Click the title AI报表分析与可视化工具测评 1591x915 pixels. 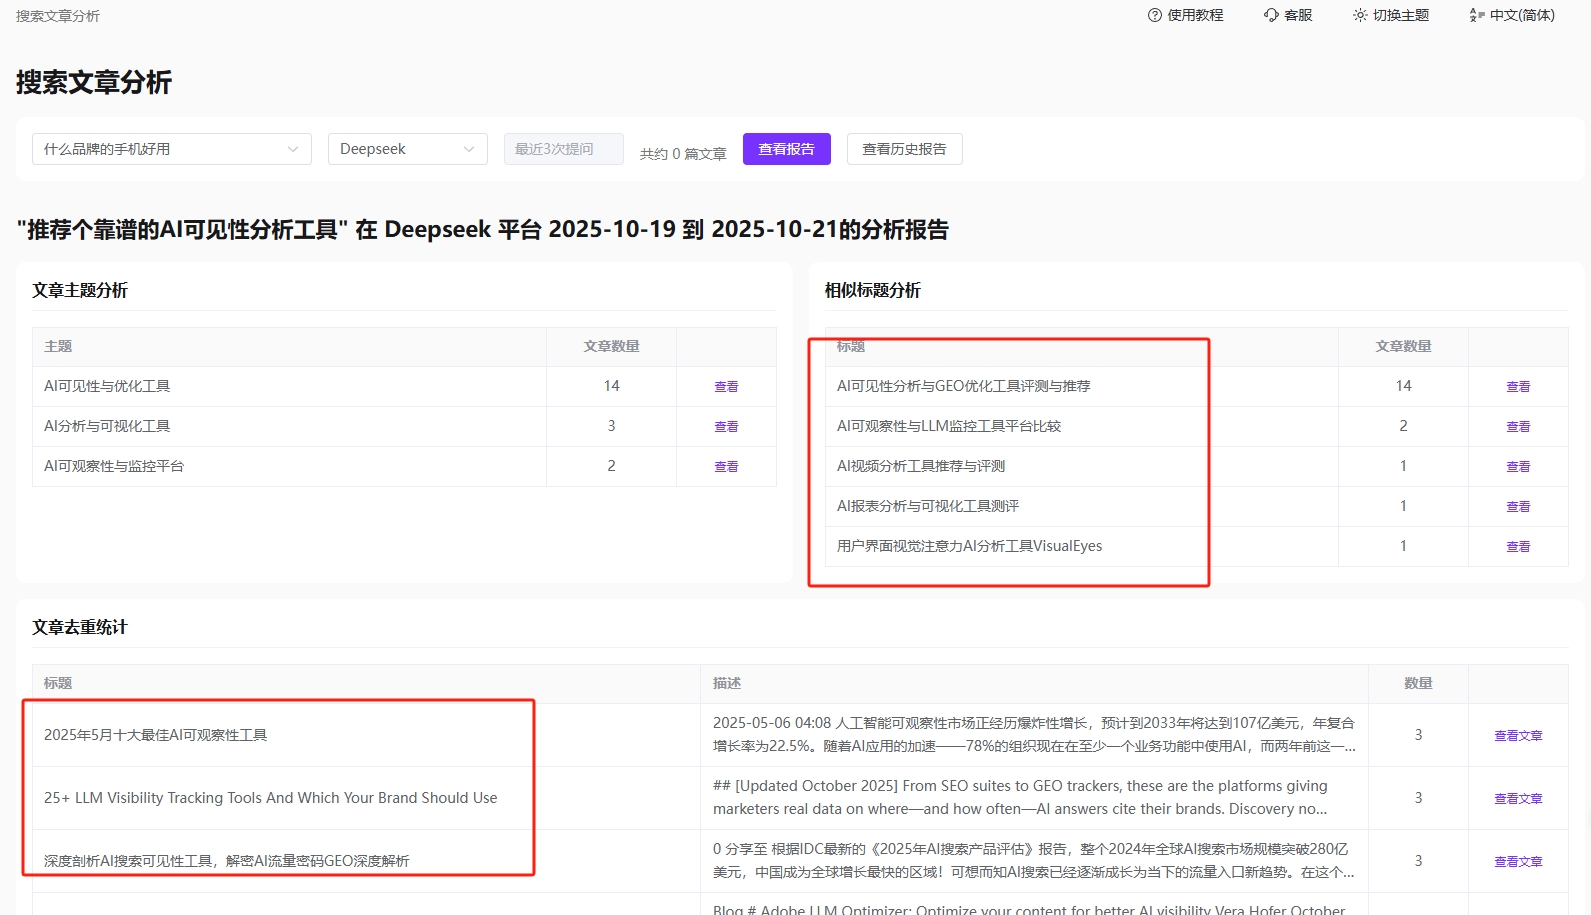pyautogui.click(x=928, y=506)
